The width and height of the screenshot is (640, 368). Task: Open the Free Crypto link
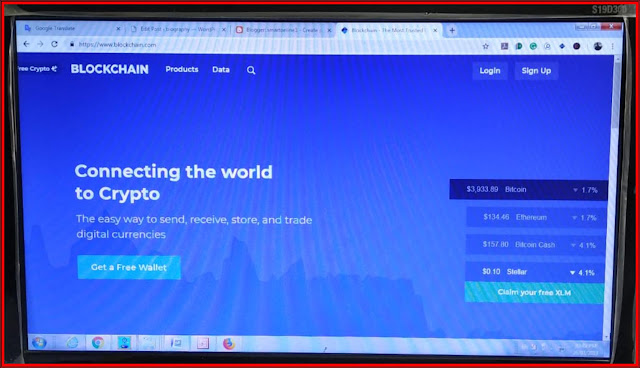click(37, 69)
